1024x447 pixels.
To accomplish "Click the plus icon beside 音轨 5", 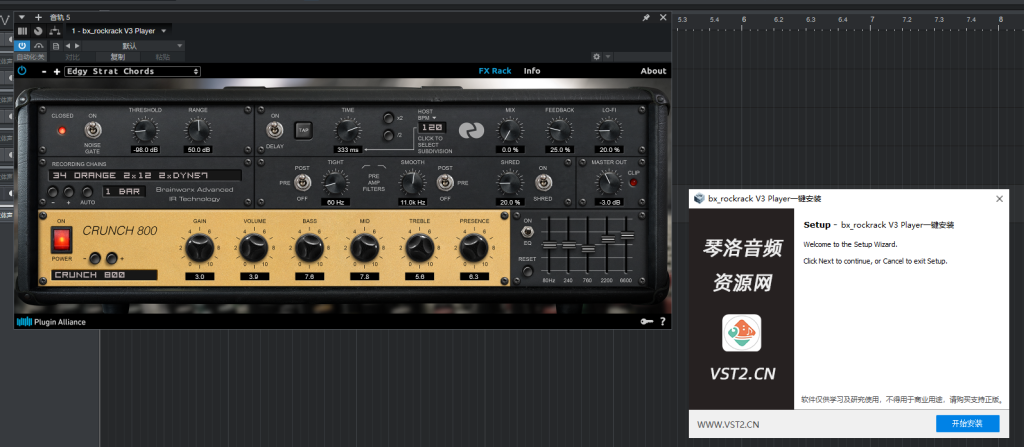I will (38, 17).
